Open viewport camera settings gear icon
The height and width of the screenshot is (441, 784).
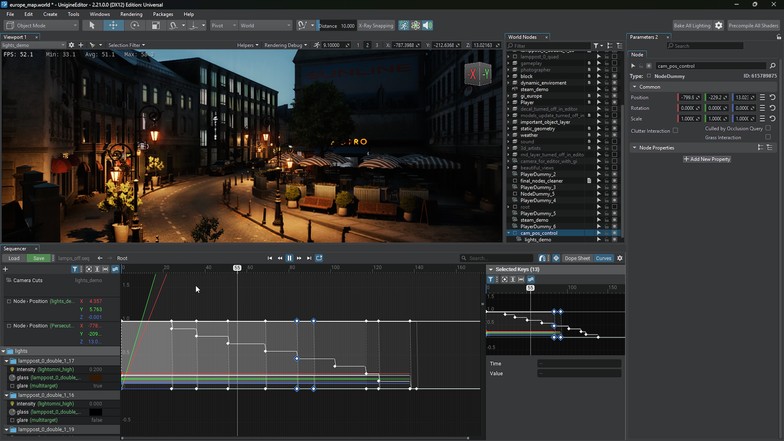[x=72, y=45]
